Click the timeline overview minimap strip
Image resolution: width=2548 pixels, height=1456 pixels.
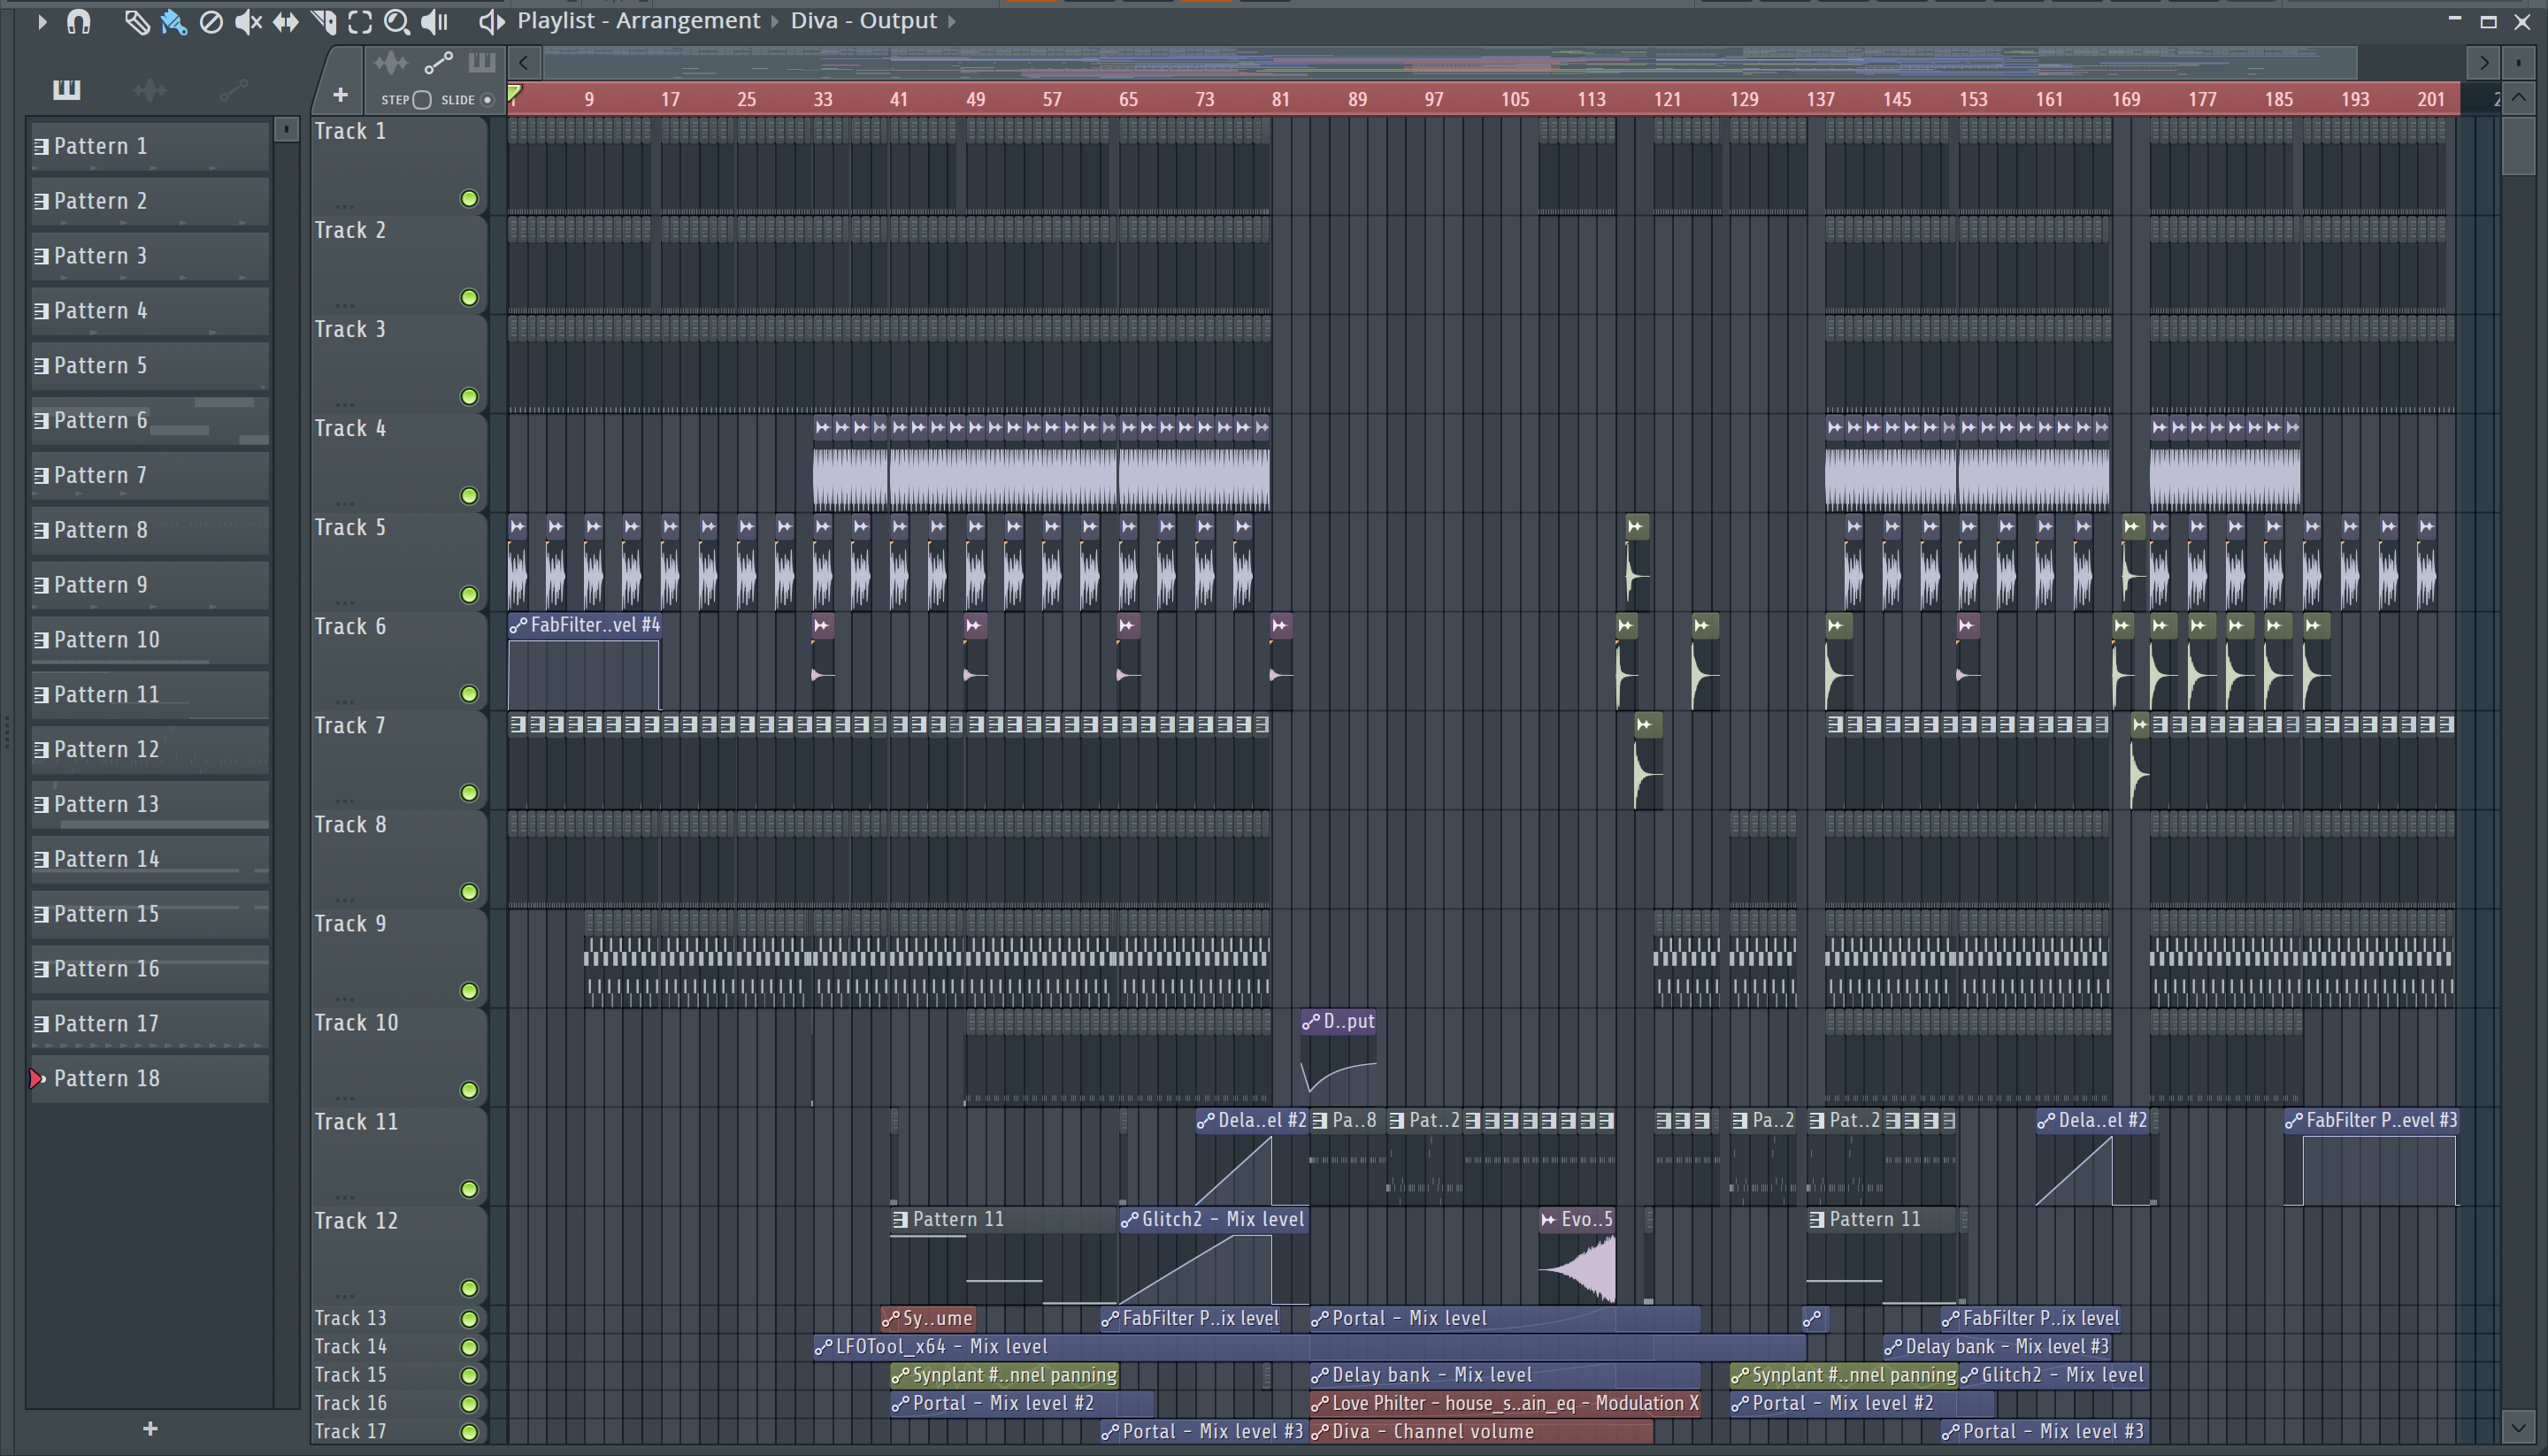1450,63
